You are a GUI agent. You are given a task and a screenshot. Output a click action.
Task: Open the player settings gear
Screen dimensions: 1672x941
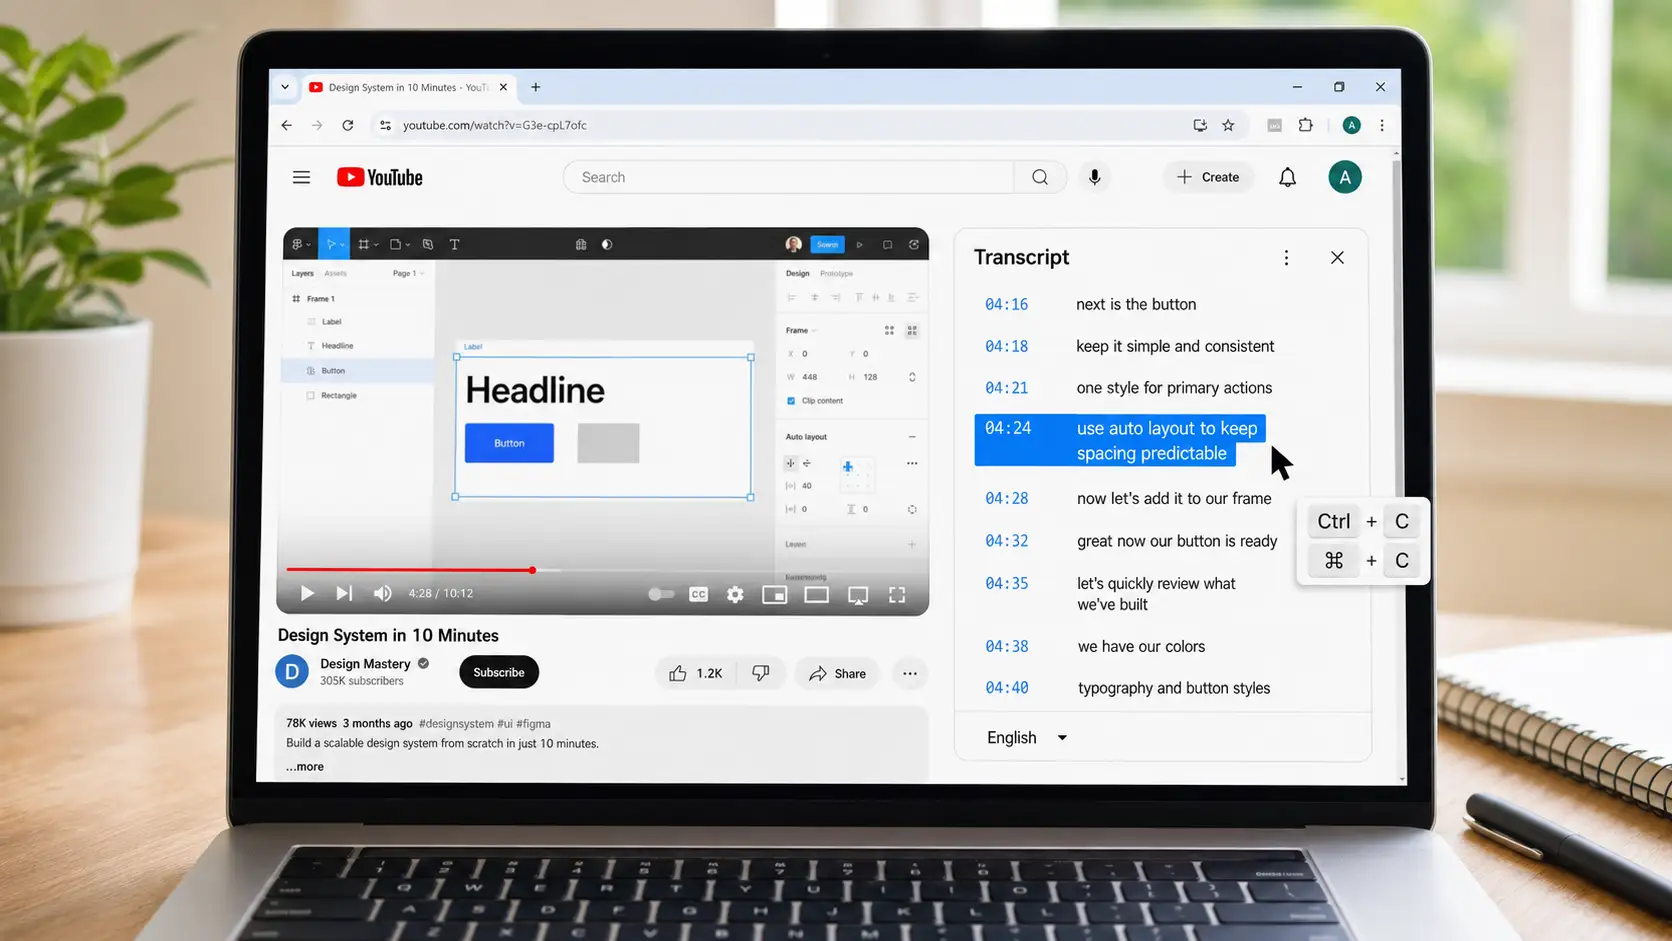click(x=735, y=594)
